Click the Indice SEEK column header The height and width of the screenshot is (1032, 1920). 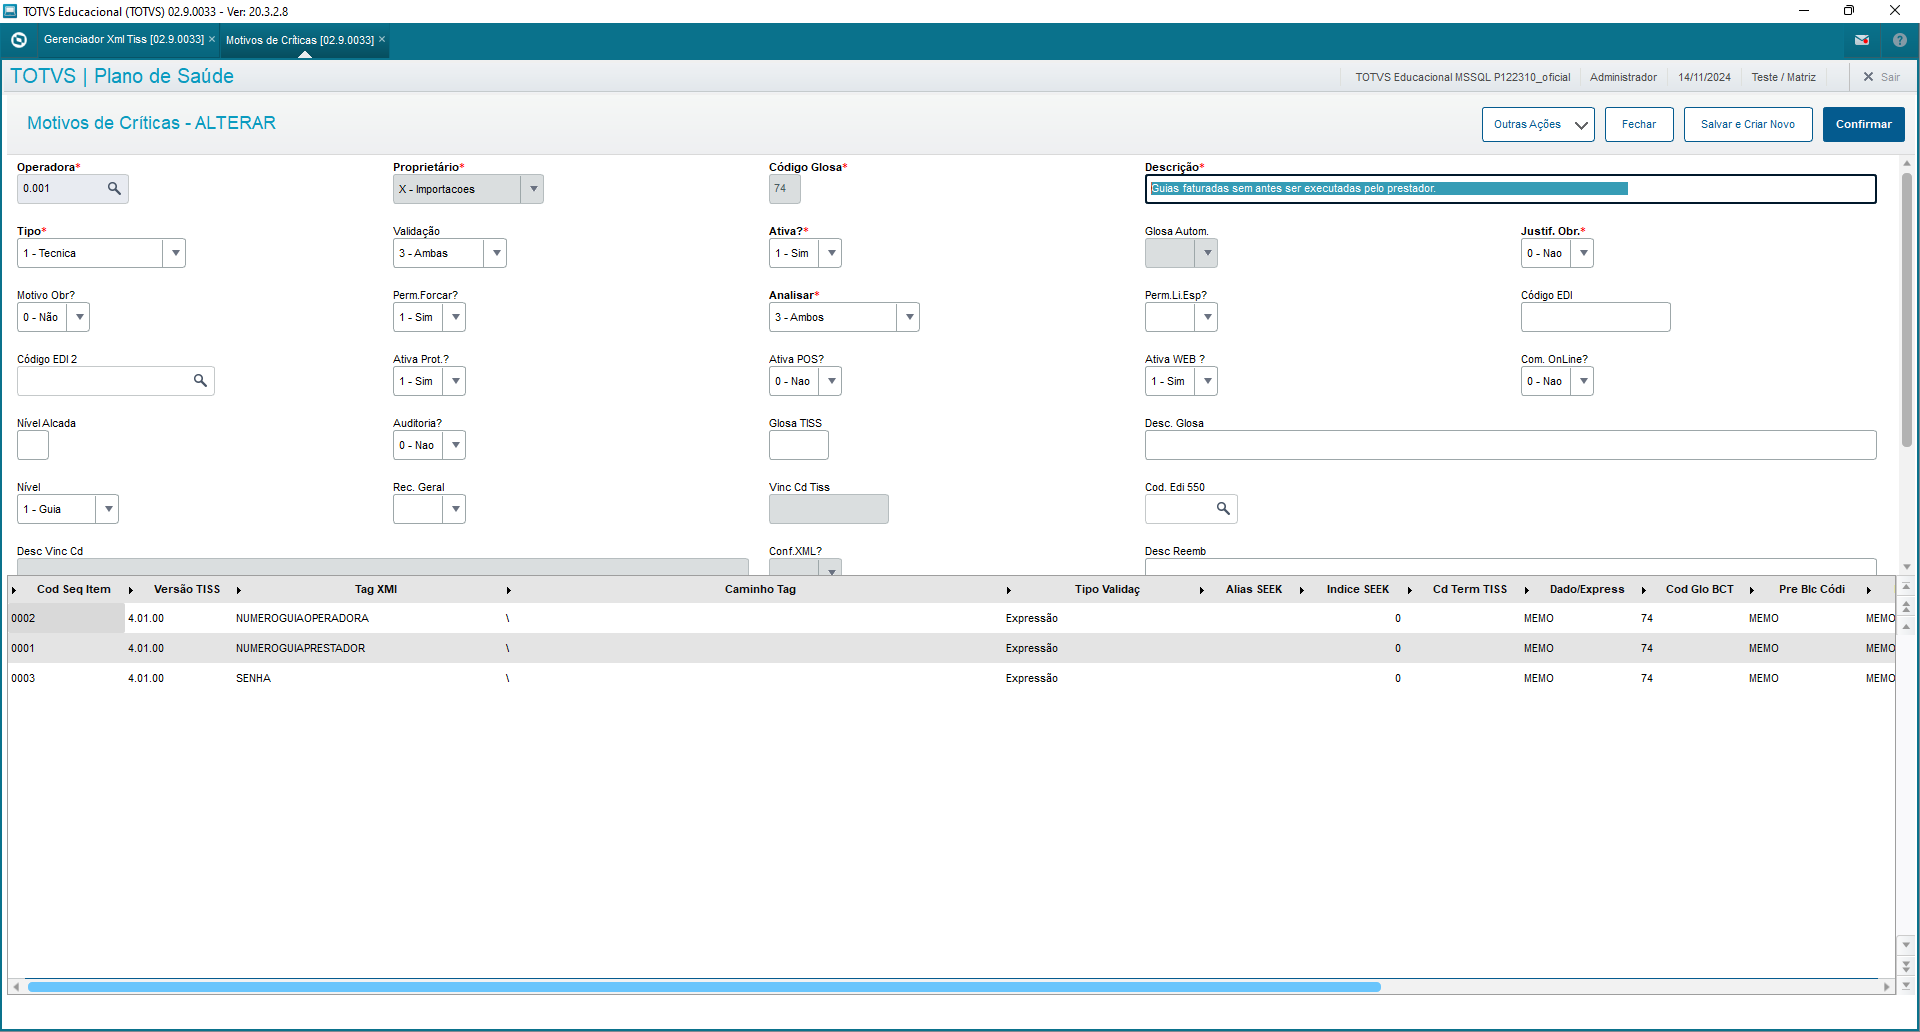coord(1358,590)
